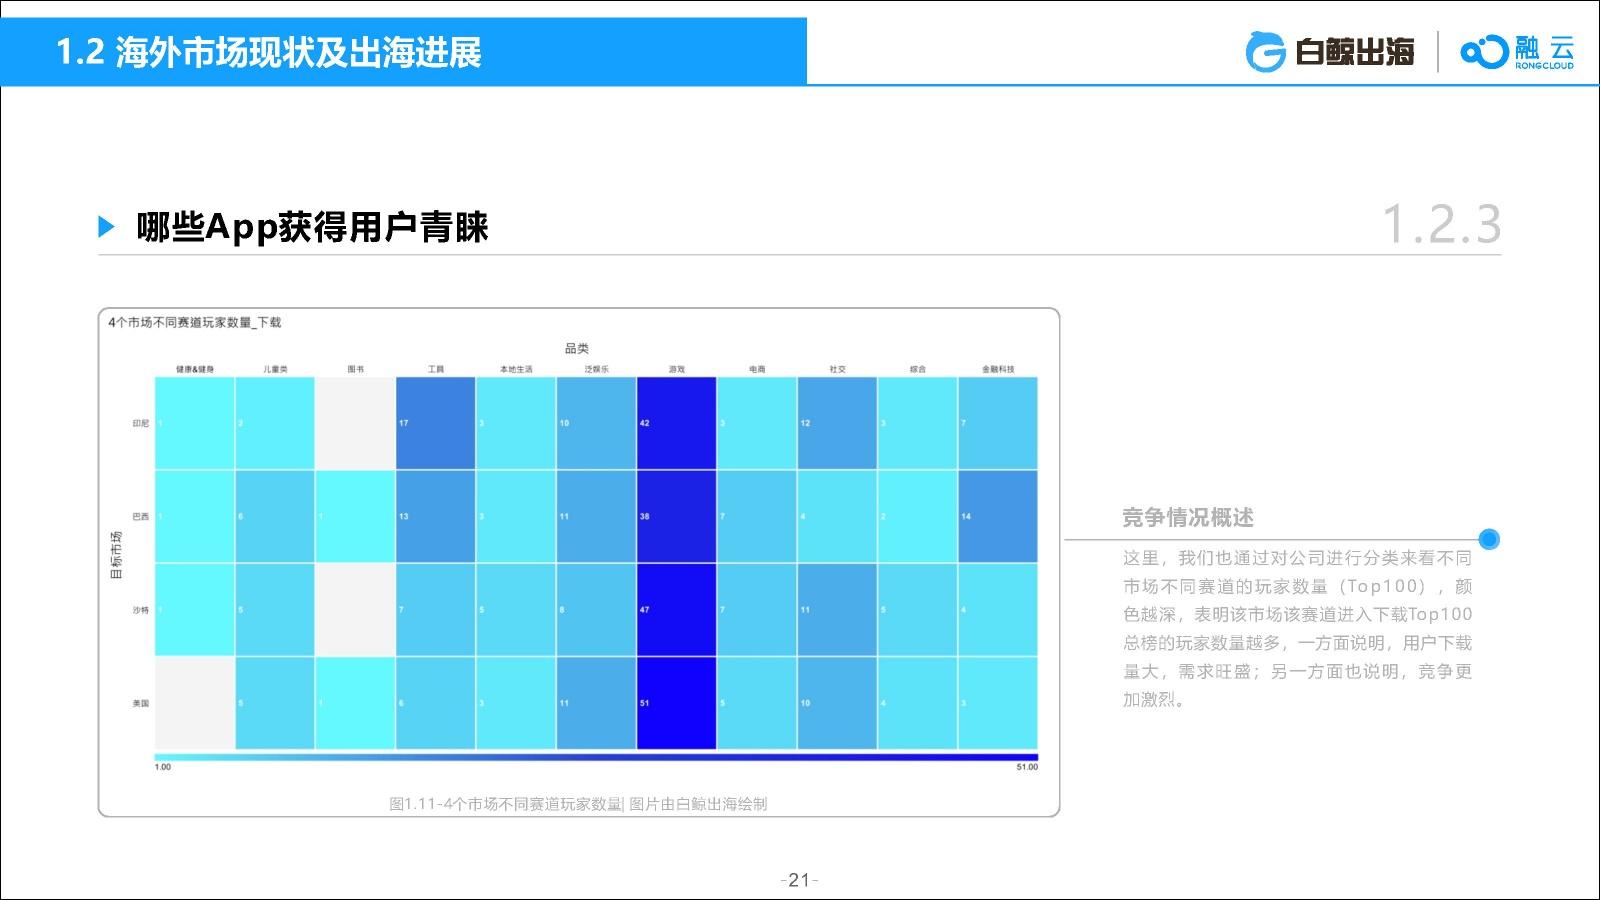Click the empty gray 沙特 图书 cell
This screenshot has width=1600, height=900.
click(355, 610)
